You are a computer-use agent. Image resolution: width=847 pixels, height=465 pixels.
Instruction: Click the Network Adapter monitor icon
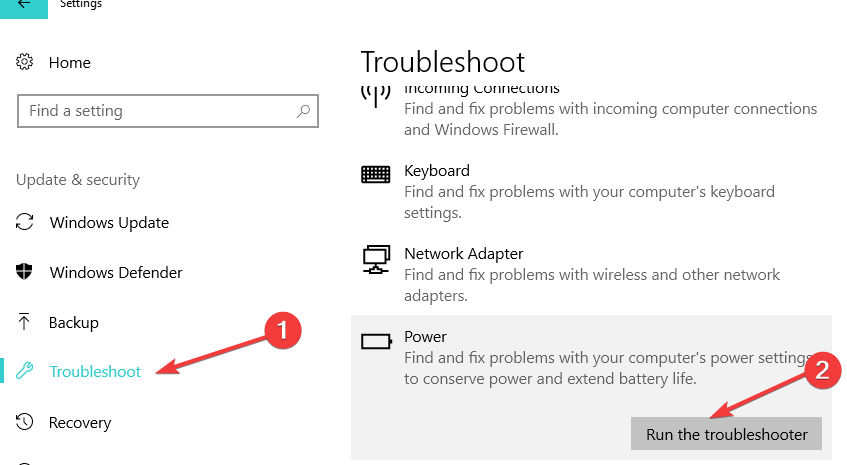pyautogui.click(x=376, y=259)
